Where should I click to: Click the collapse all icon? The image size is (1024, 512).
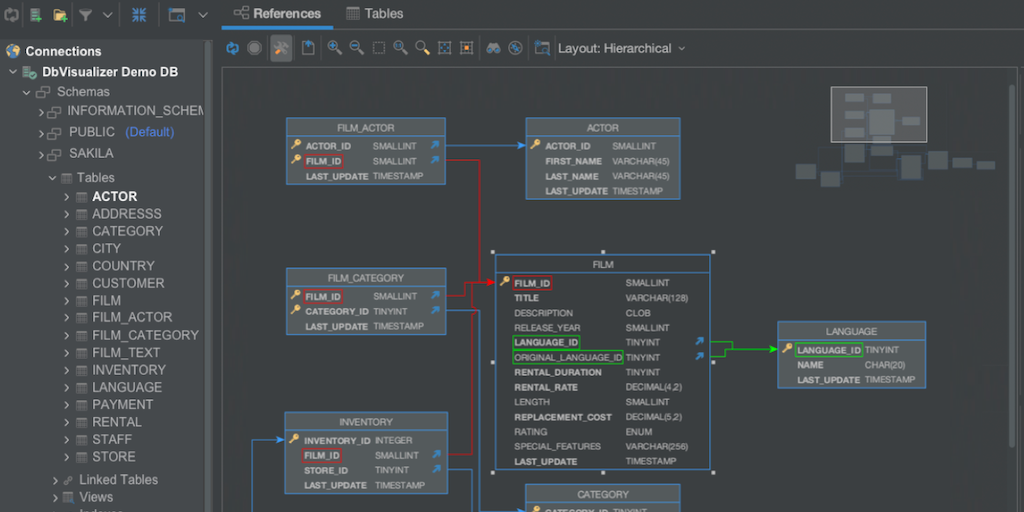click(139, 15)
